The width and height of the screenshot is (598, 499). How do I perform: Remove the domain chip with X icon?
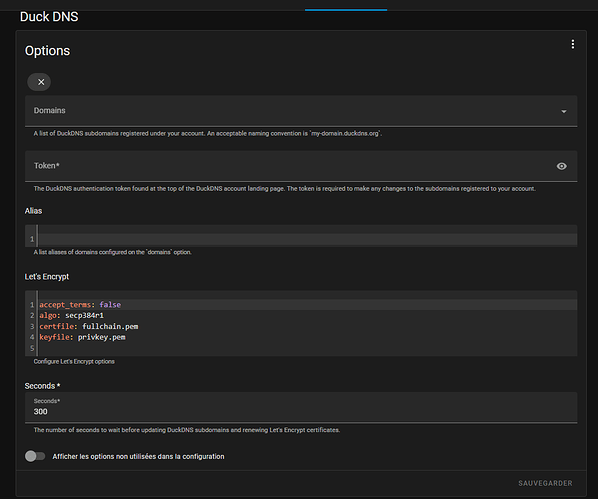39,82
